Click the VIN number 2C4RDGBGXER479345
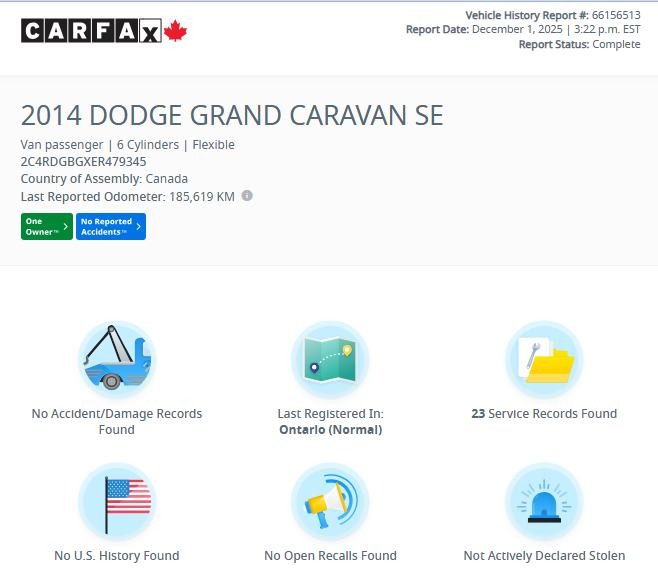 point(83,162)
